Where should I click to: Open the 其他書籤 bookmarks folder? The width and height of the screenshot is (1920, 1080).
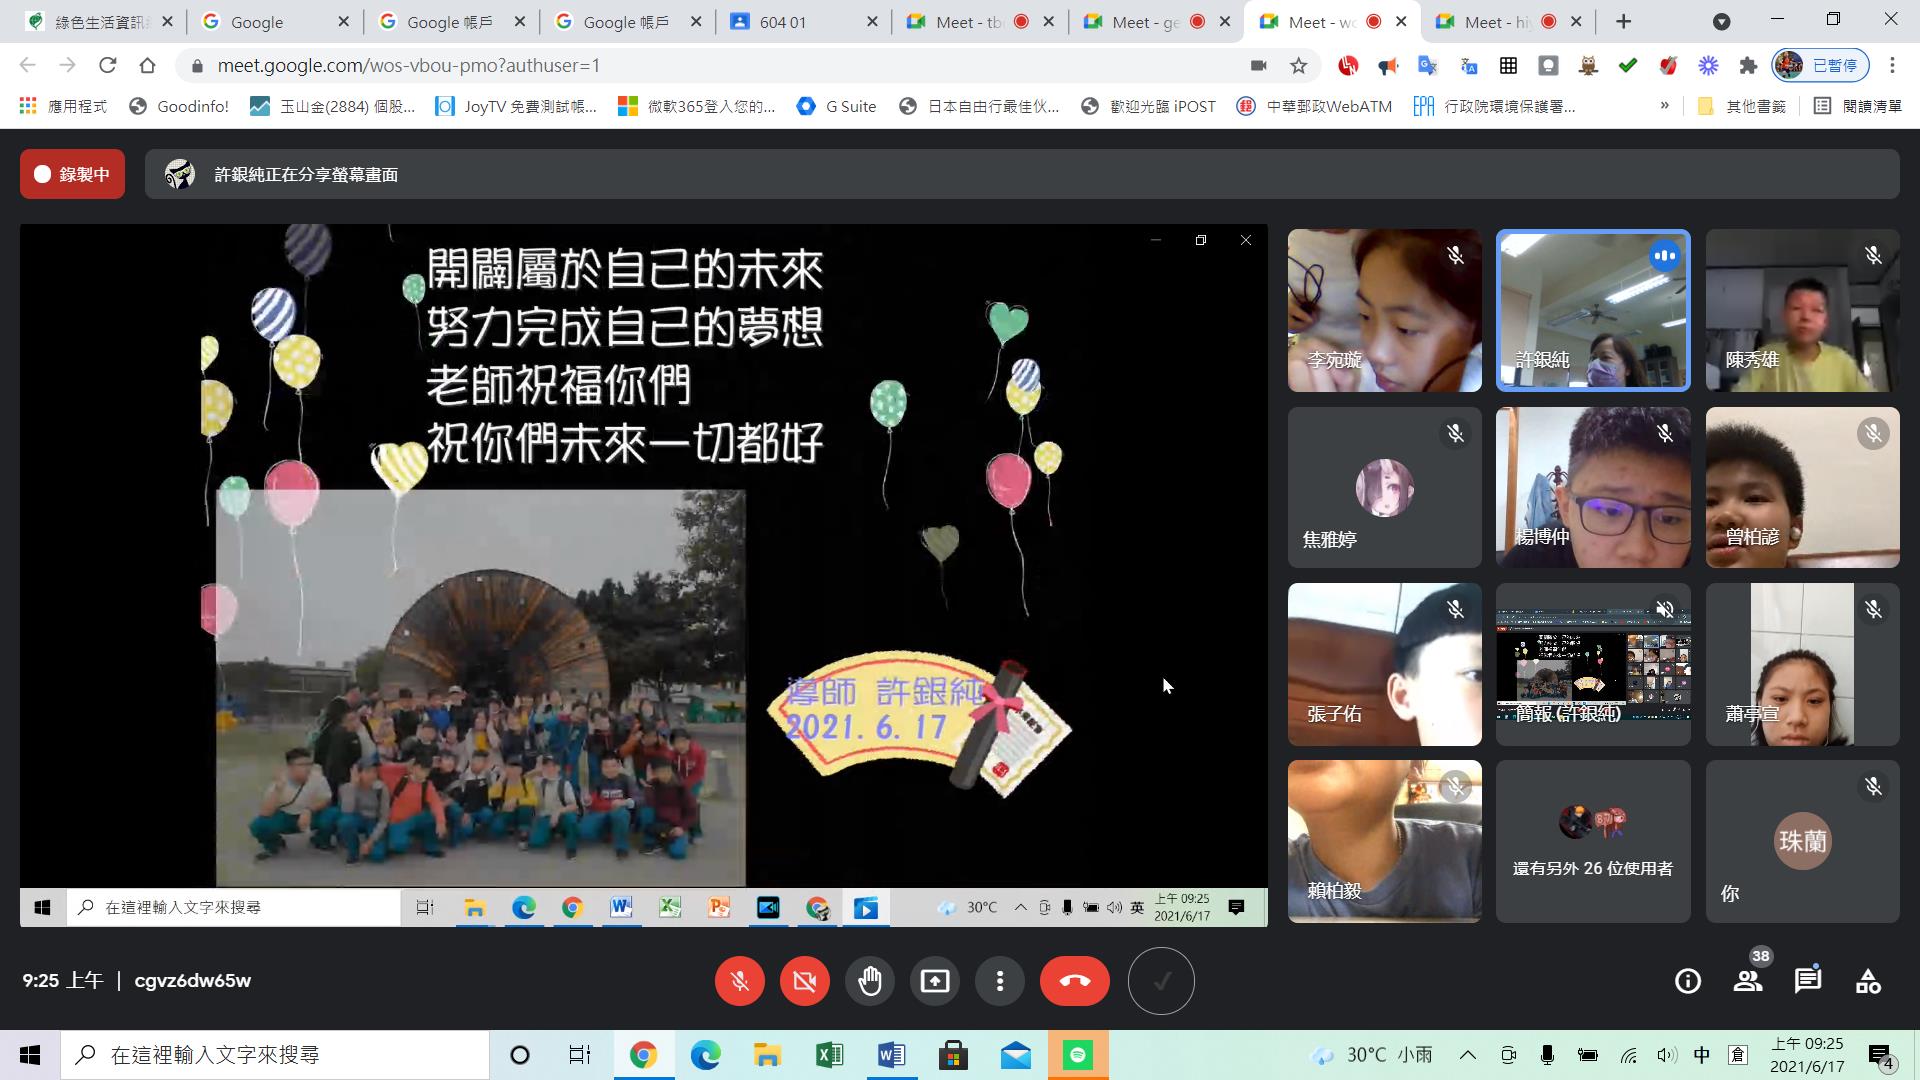pyautogui.click(x=1742, y=106)
